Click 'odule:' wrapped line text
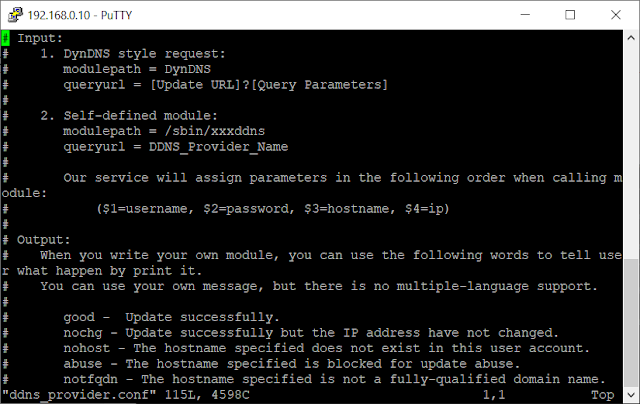Image resolution: width=640 pixels, height=404 pixels. click(24, 193)
